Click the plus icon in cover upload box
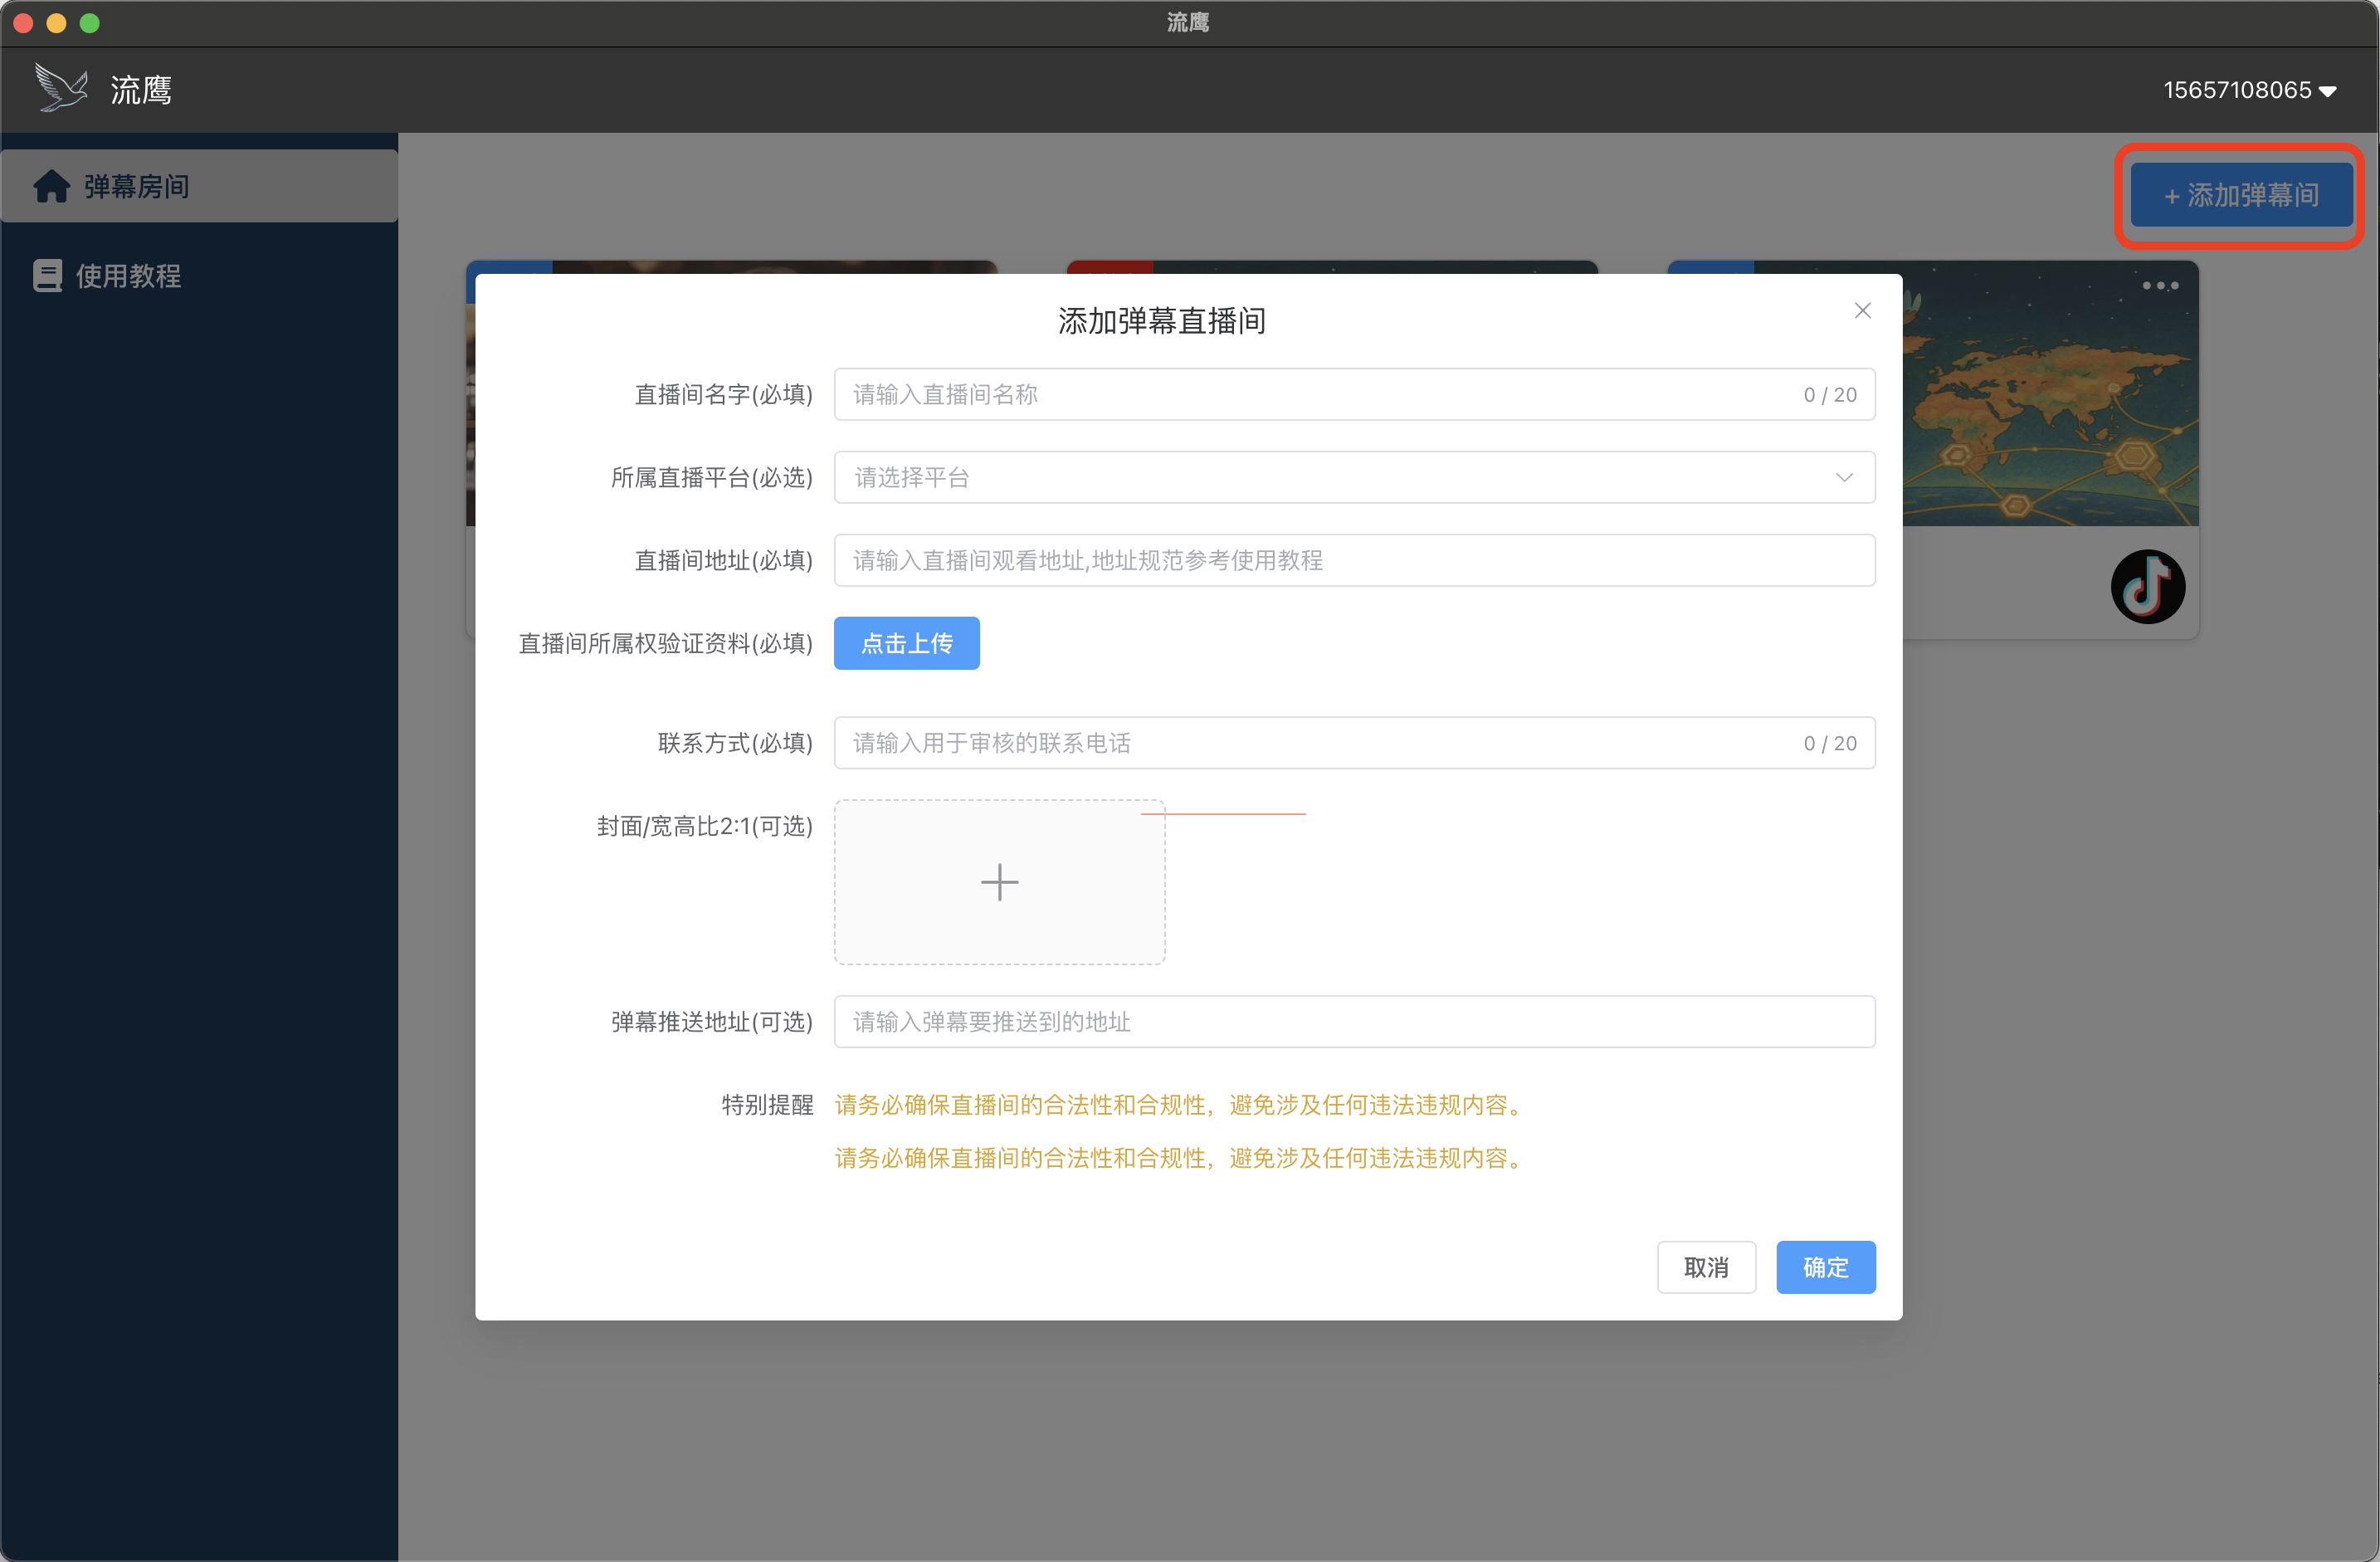The image size is (2380, 1562). (999, 882)
